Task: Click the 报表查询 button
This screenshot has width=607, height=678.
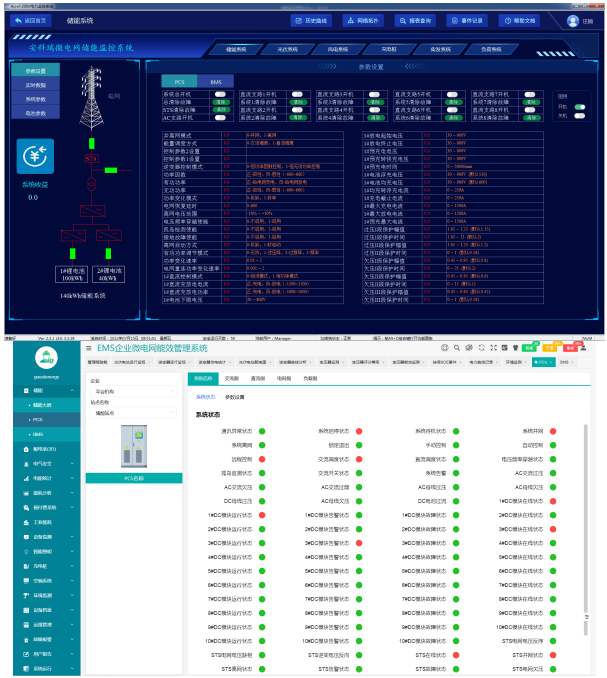Action: (415, 21)
